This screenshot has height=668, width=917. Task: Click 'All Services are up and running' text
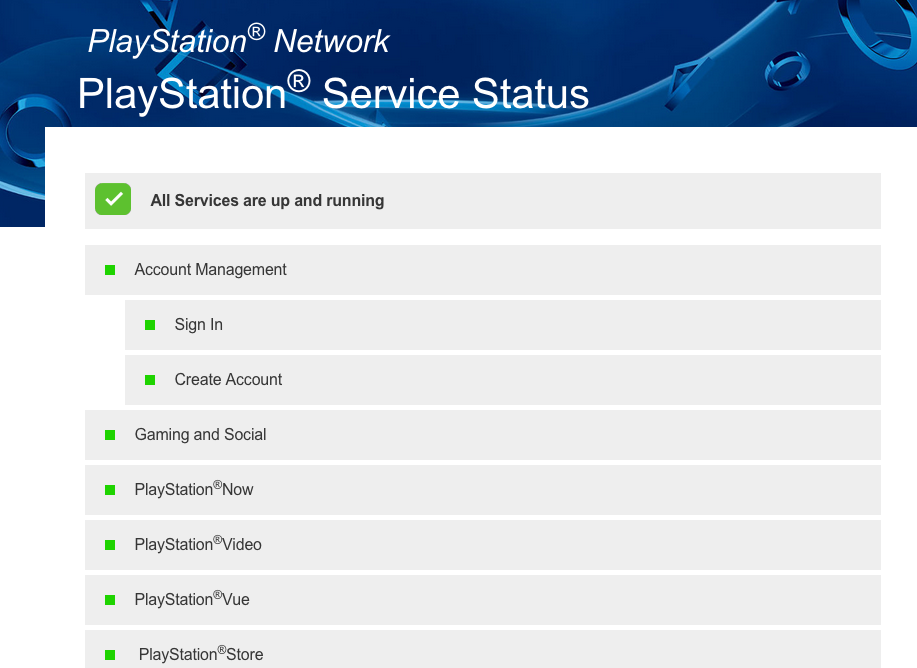tap(267, 201)
